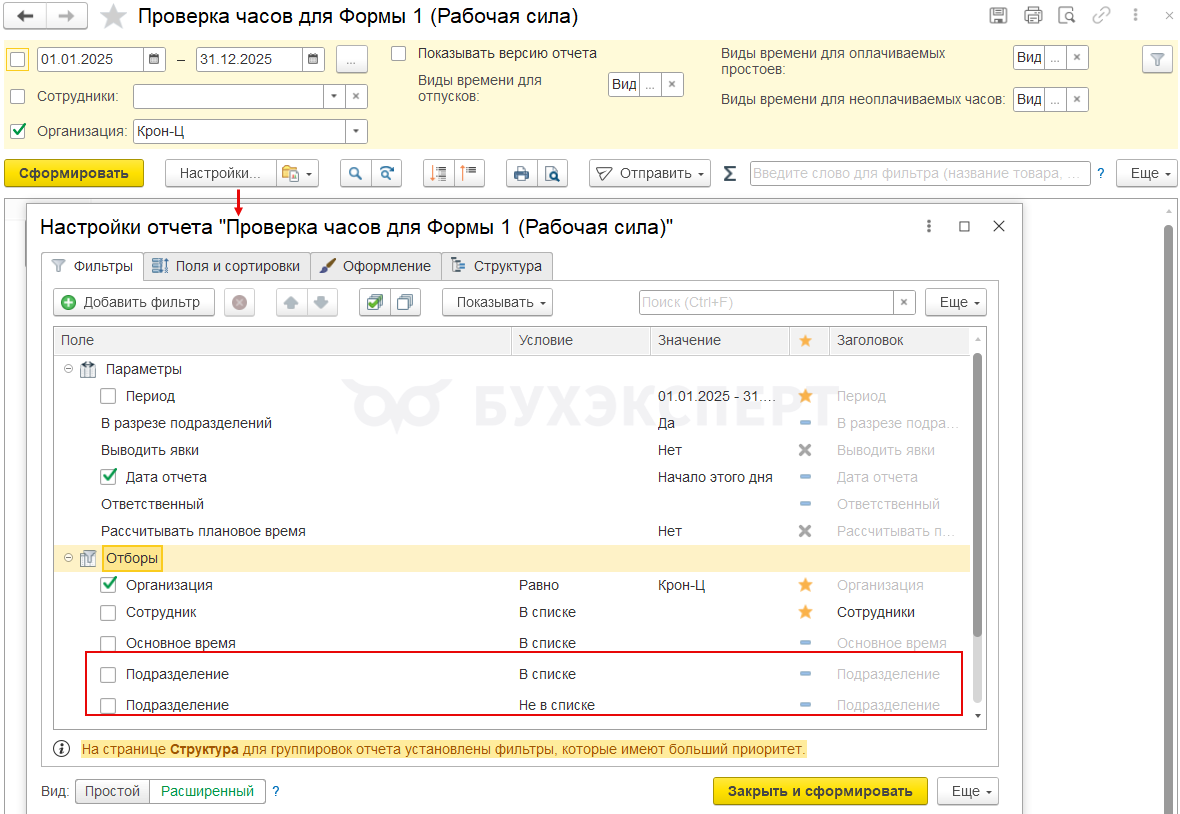Viewport: 1180px width, 814px height.
Task: Collapse the Параметры tree group
Action: pos(69,369)
